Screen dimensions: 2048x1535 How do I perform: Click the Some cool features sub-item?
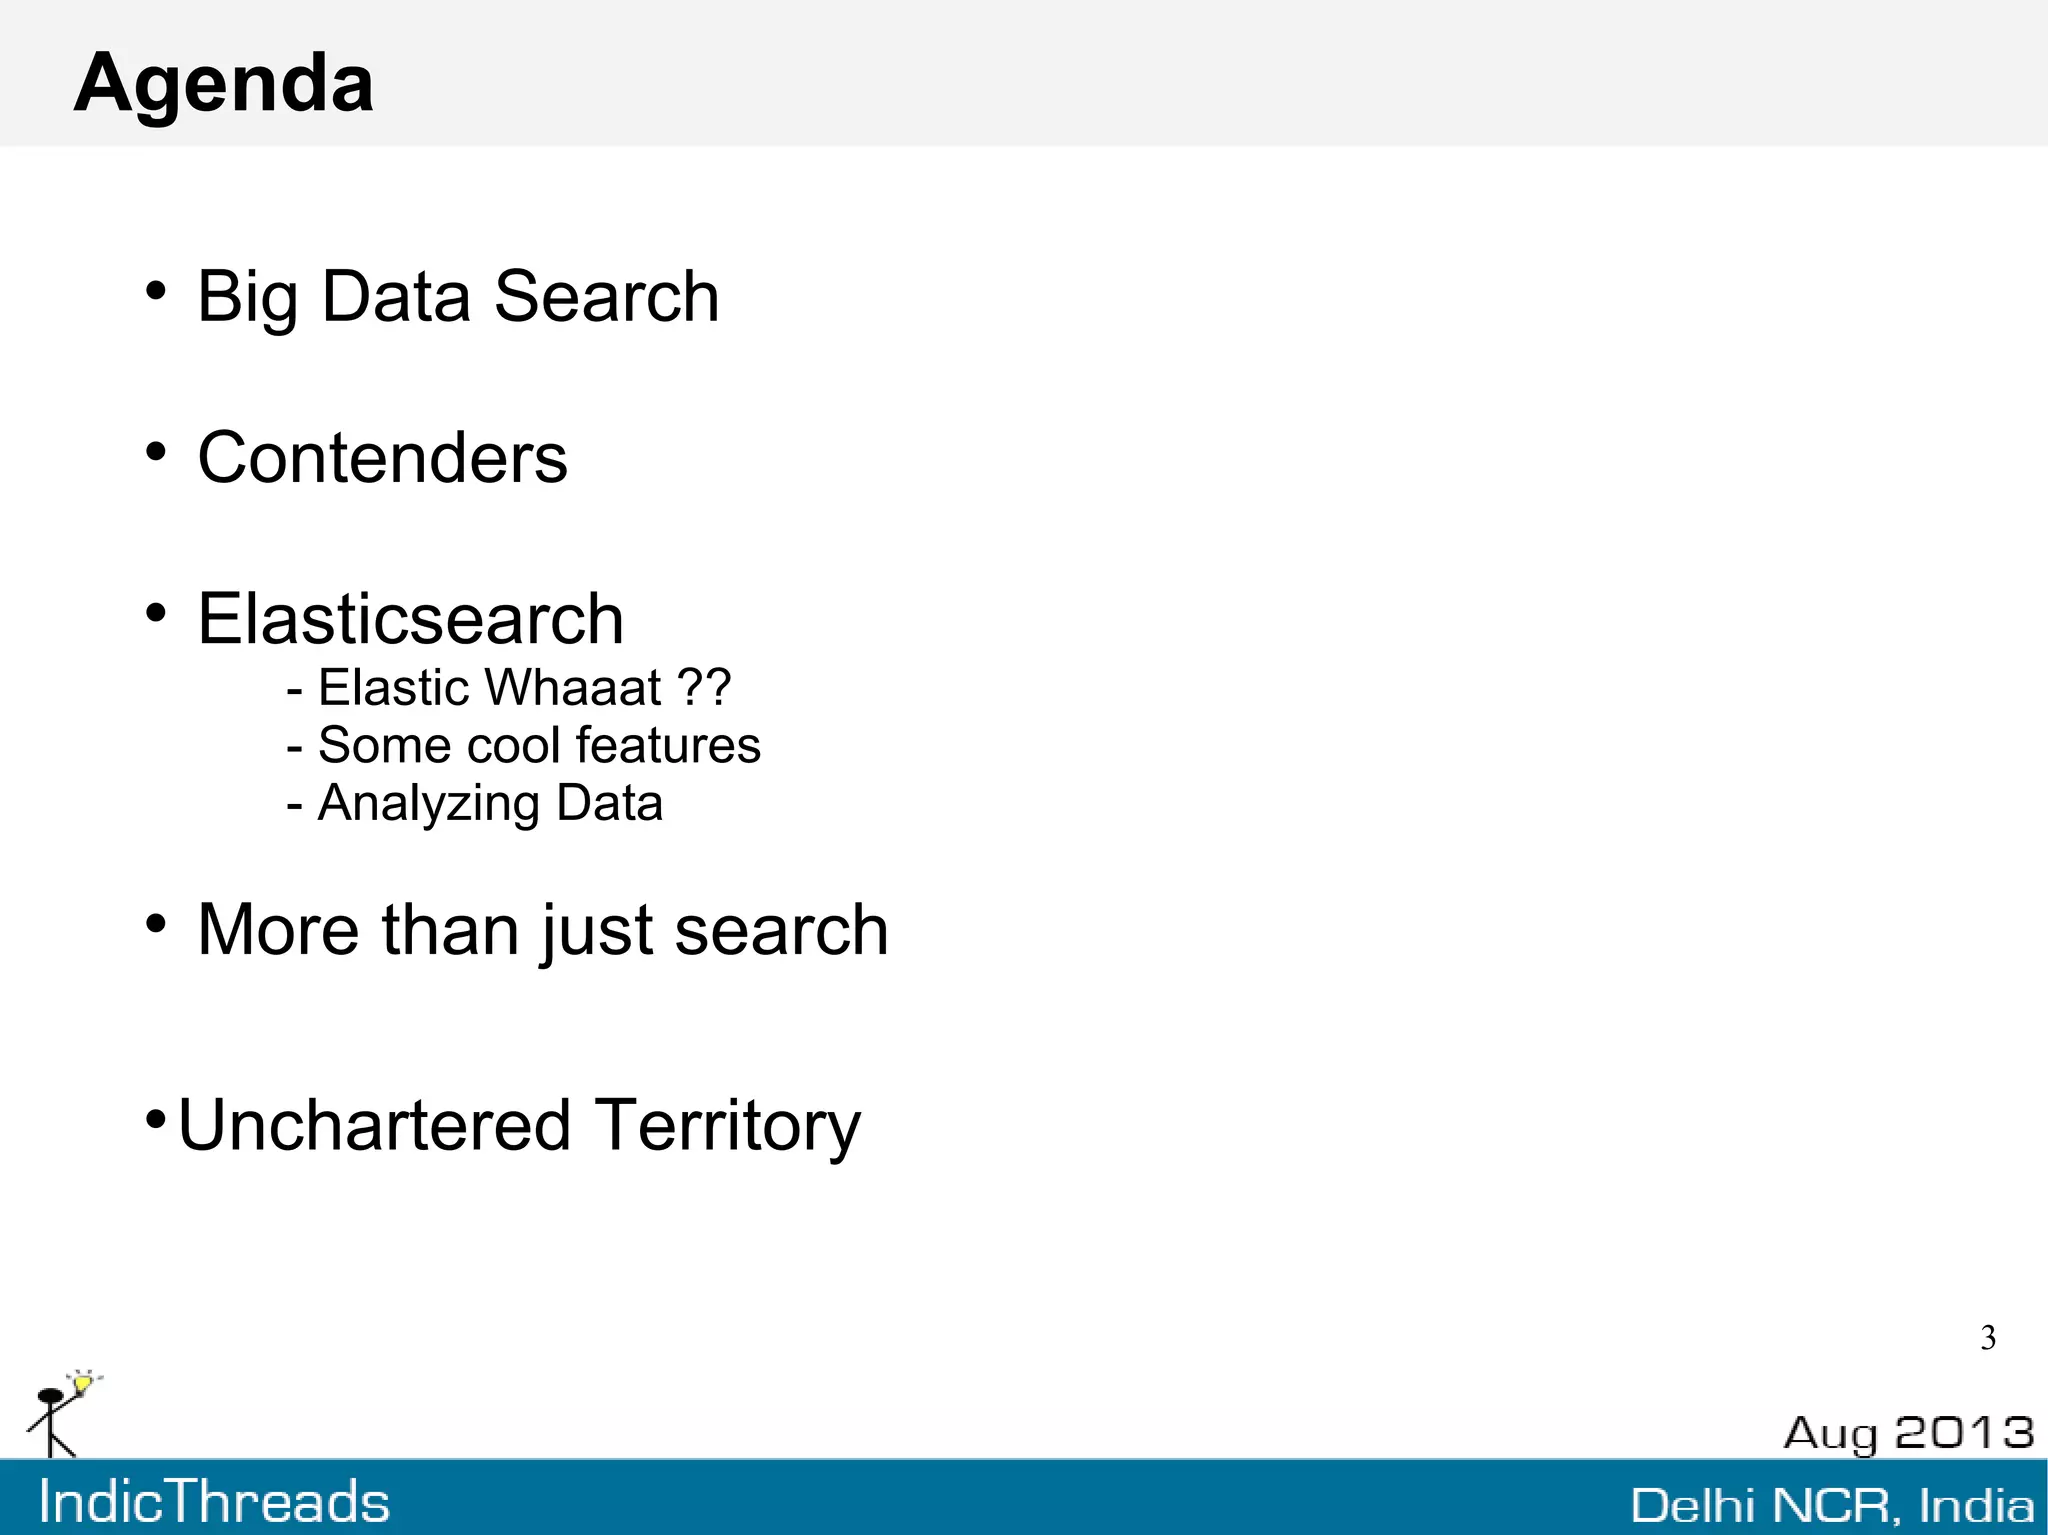coord(524,746)
